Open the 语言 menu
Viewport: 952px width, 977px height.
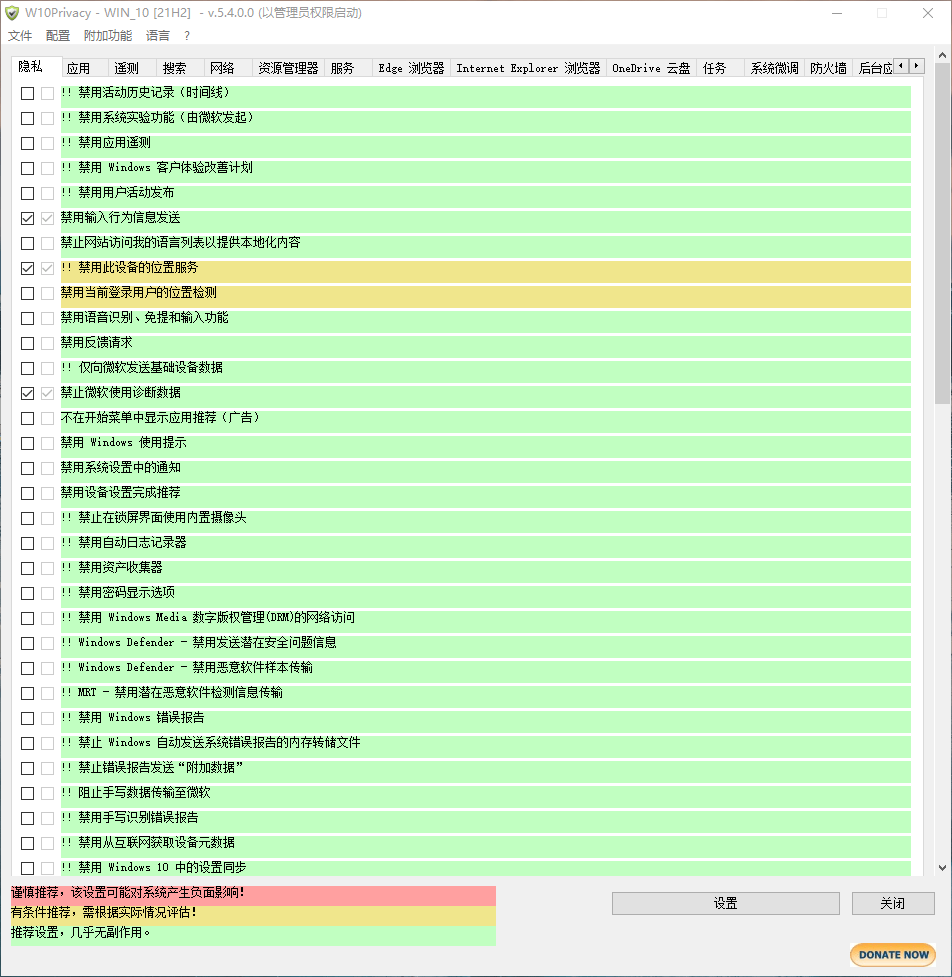[x=158, y=36]
